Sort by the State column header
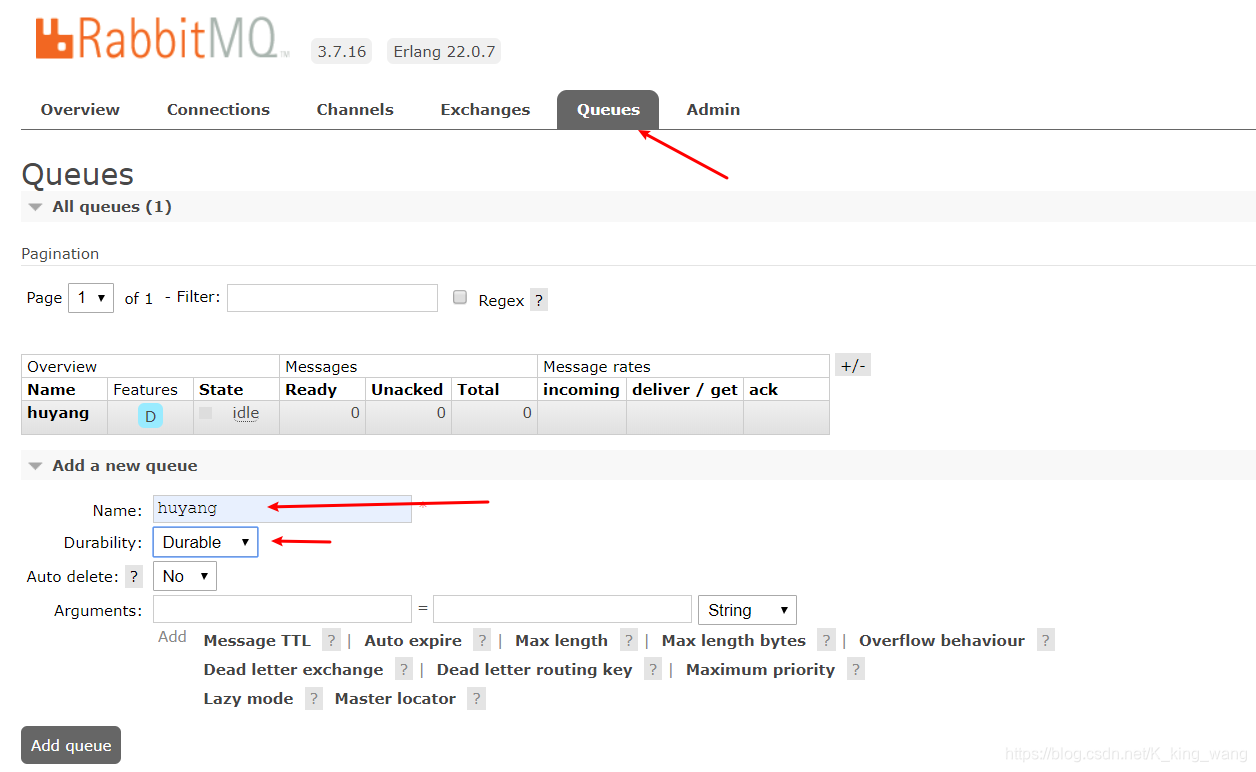This screenshot has width=1256, height=772. (221, 390)
